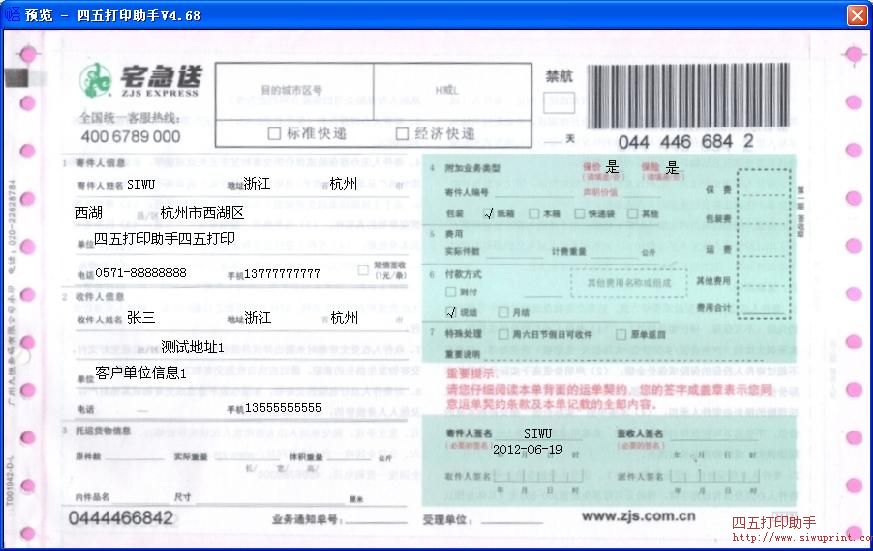Screen dimensions: 873x551
Task: Click the district text 西湖
Action: [x=89, y=213]
